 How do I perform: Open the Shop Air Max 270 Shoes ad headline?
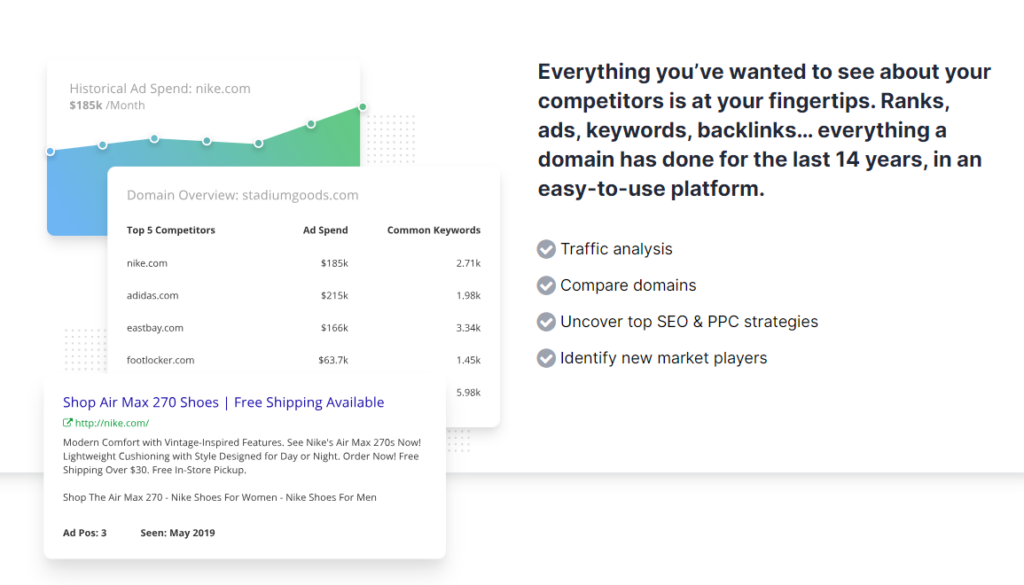[x=223, y=402]
